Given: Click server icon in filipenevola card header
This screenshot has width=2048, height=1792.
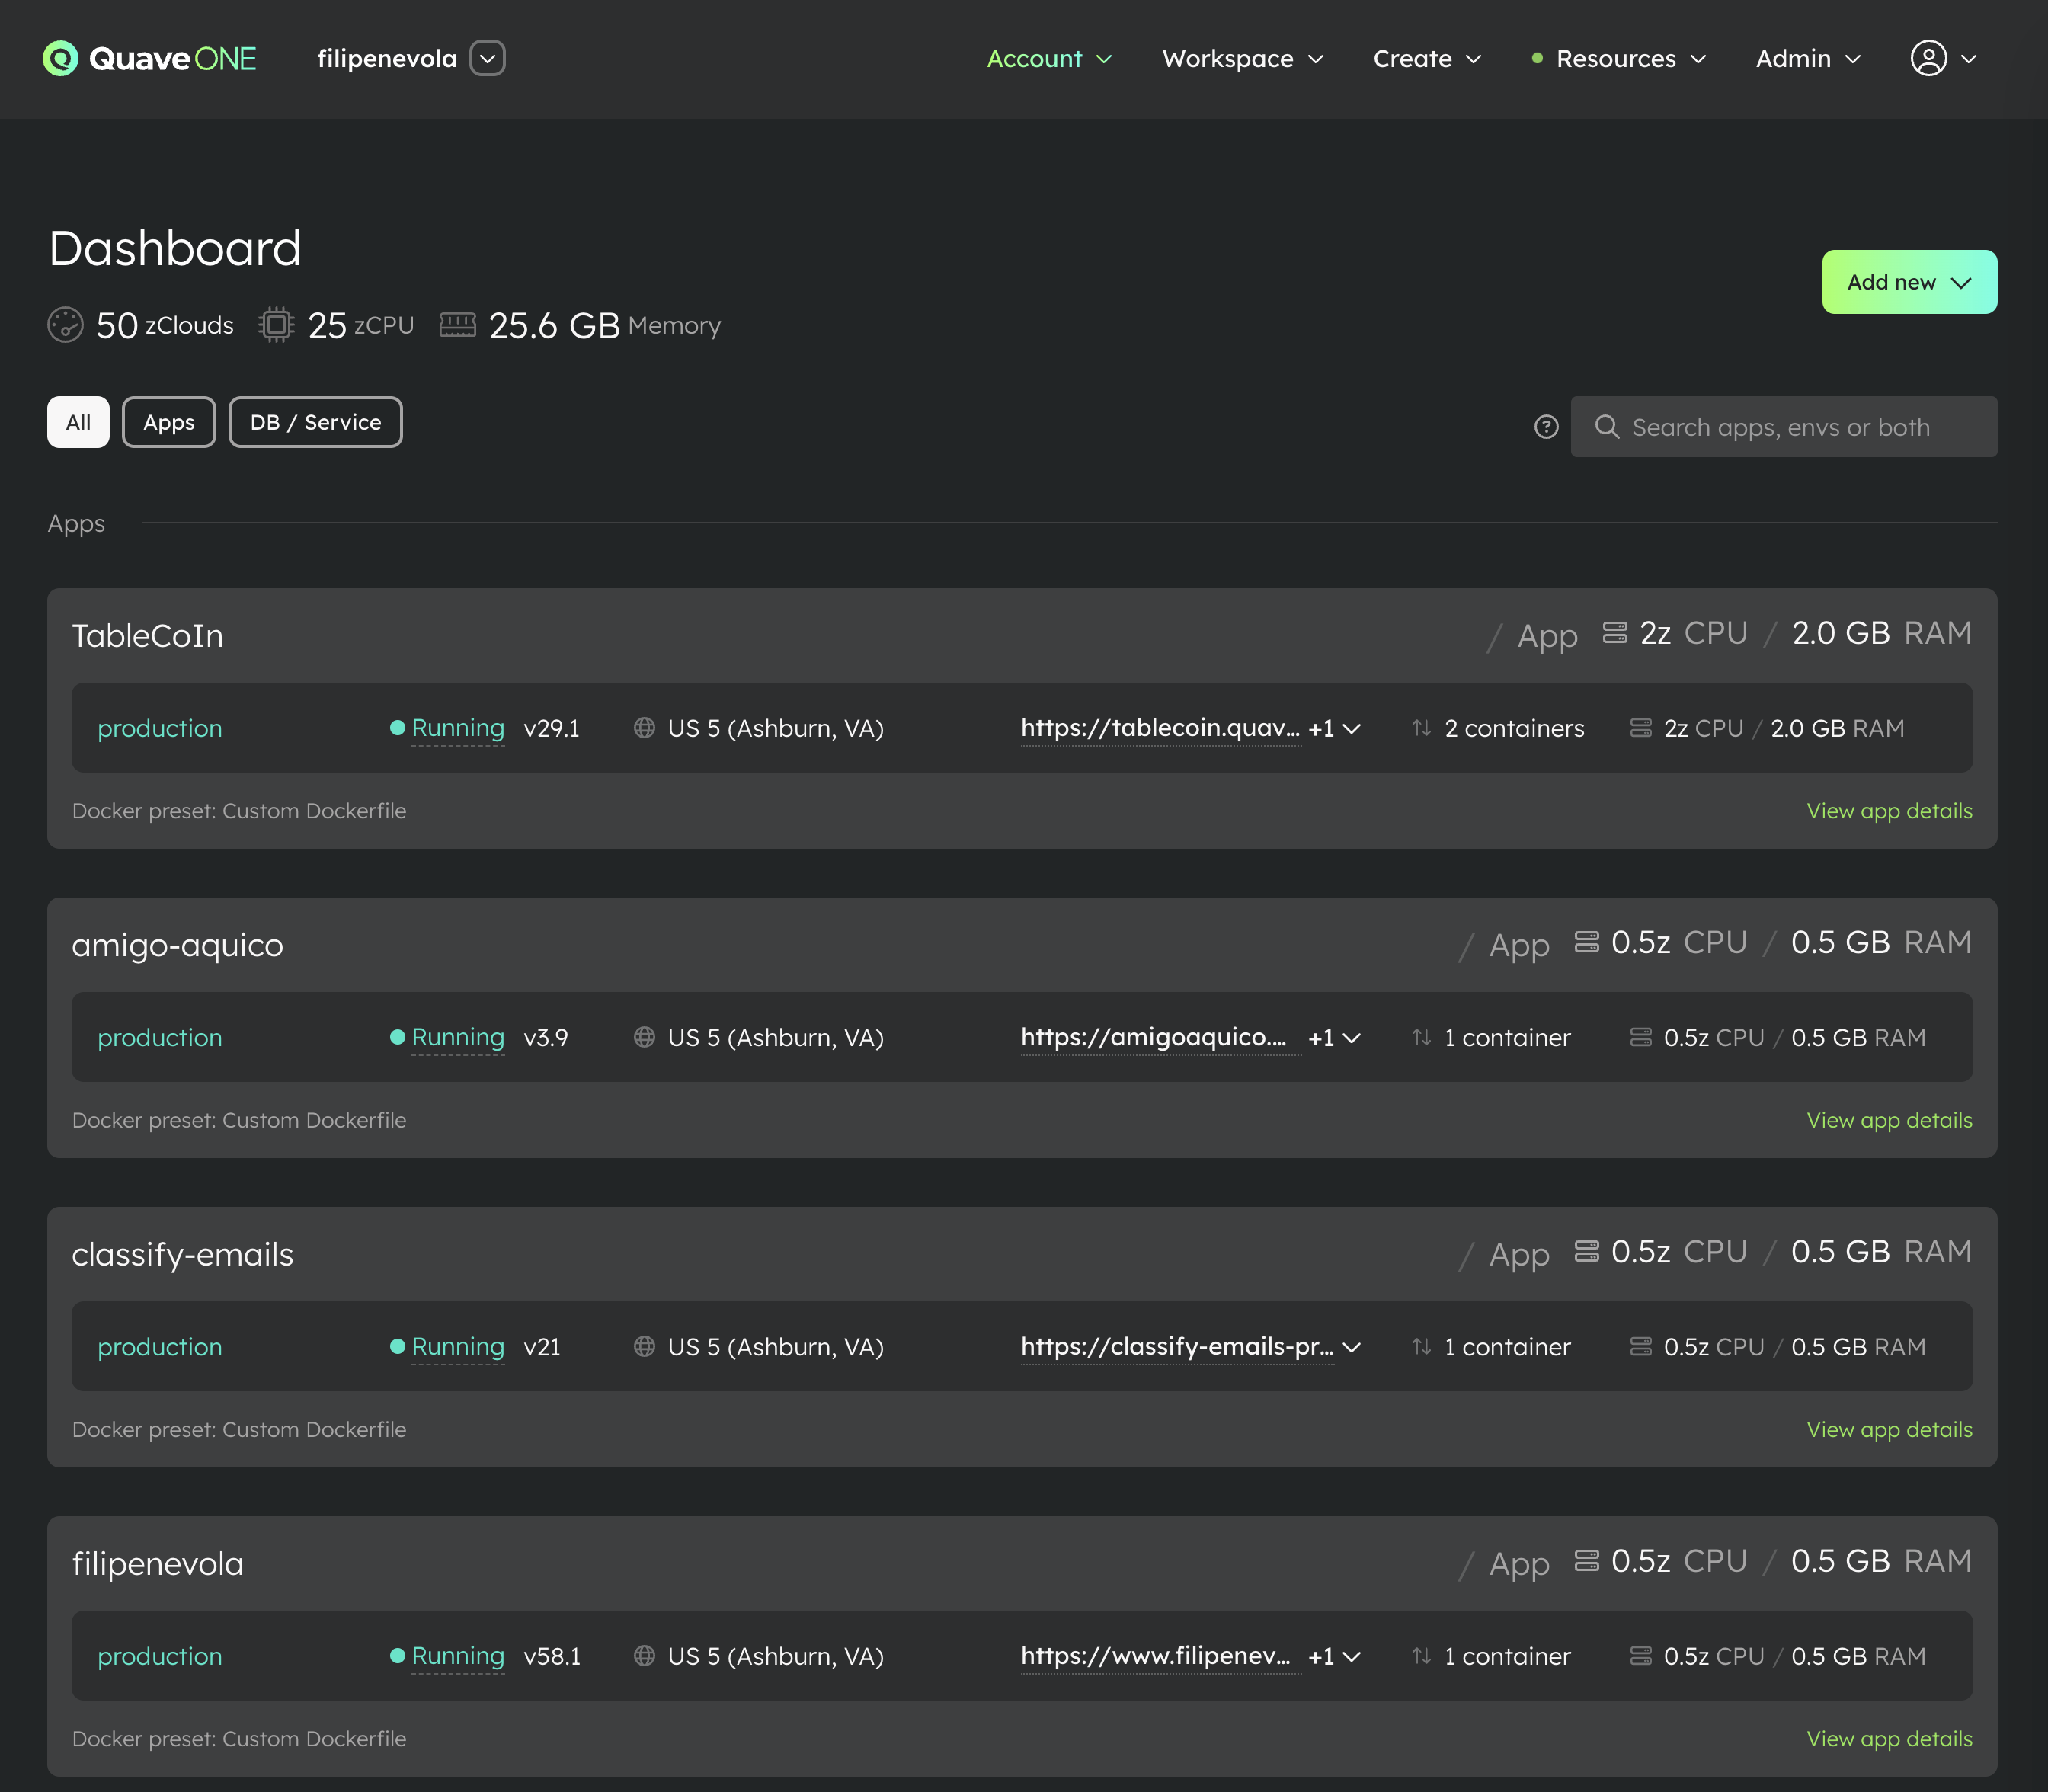Looking at the screenshot, I should 1587,1560.
